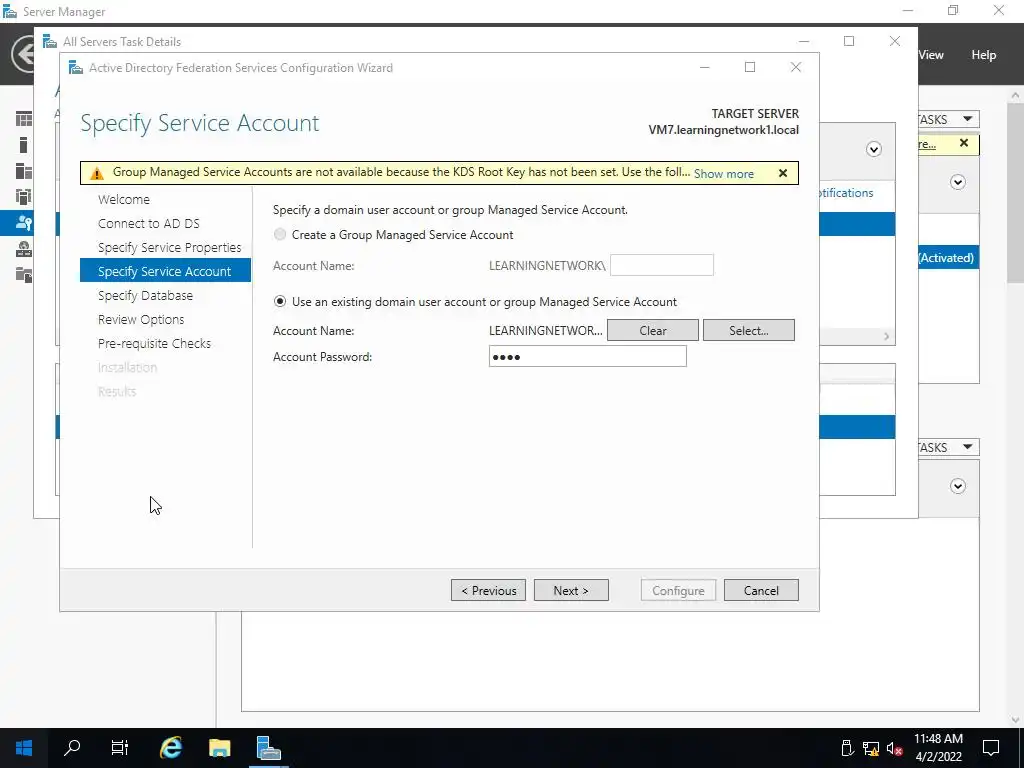Toggle the chevron in All Servers Task Details

pos(874,150)
